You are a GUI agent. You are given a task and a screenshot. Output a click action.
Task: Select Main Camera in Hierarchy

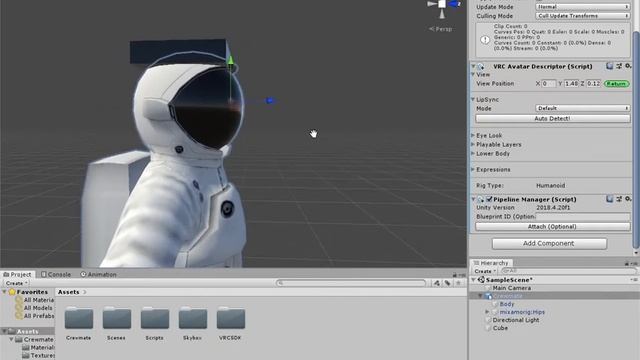(x=511, y=288)
